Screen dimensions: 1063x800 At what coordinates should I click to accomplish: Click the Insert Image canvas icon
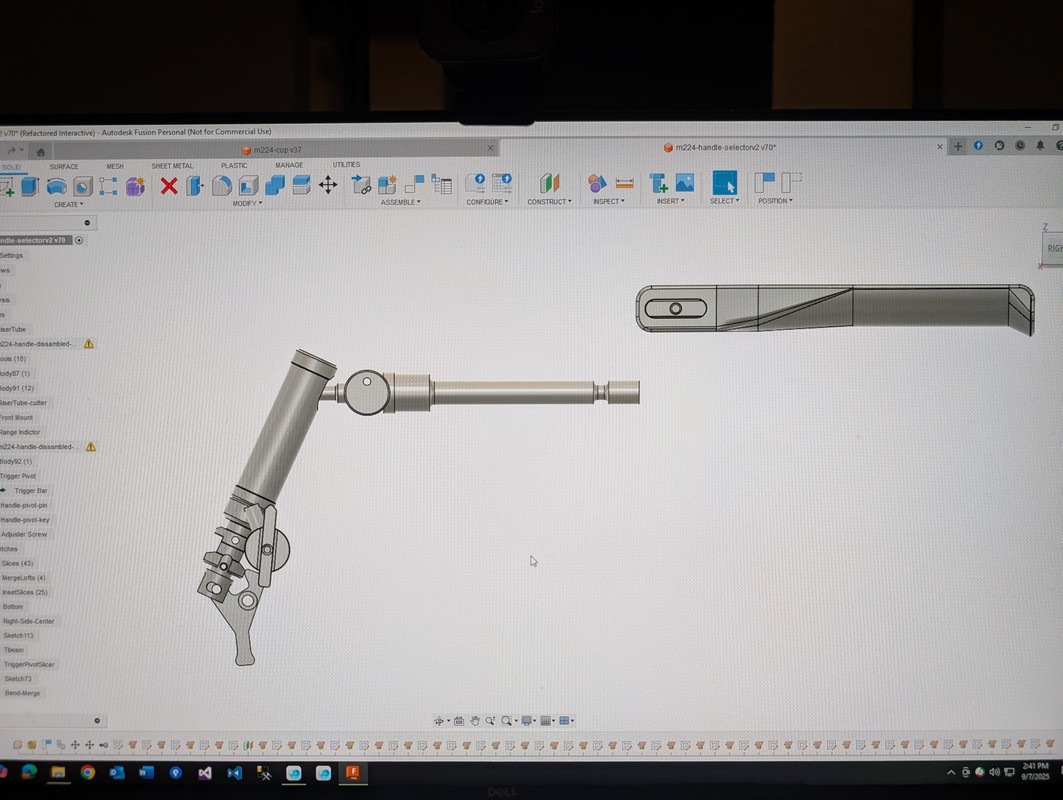(x=685, y=182)
